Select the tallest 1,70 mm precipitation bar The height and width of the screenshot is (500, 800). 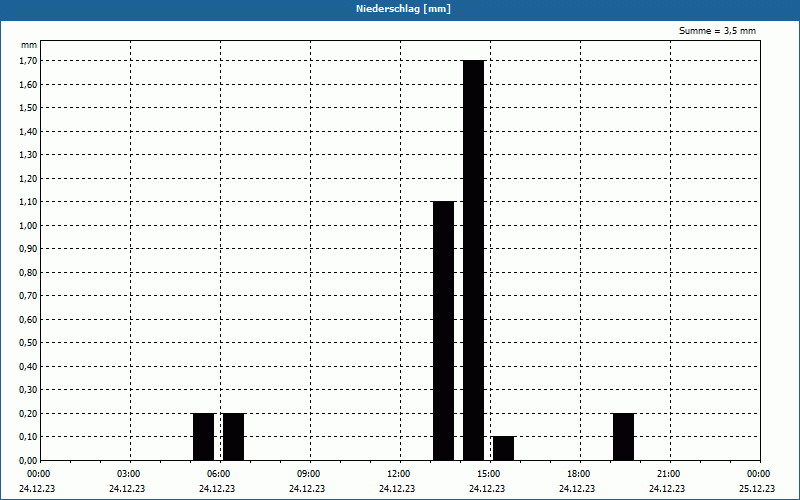click(473, 260)
